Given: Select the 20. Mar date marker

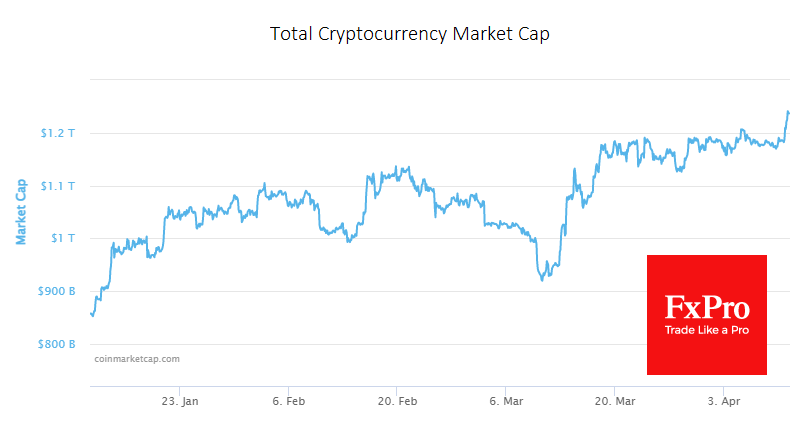Looking at the screenshot, I should 615,401.
